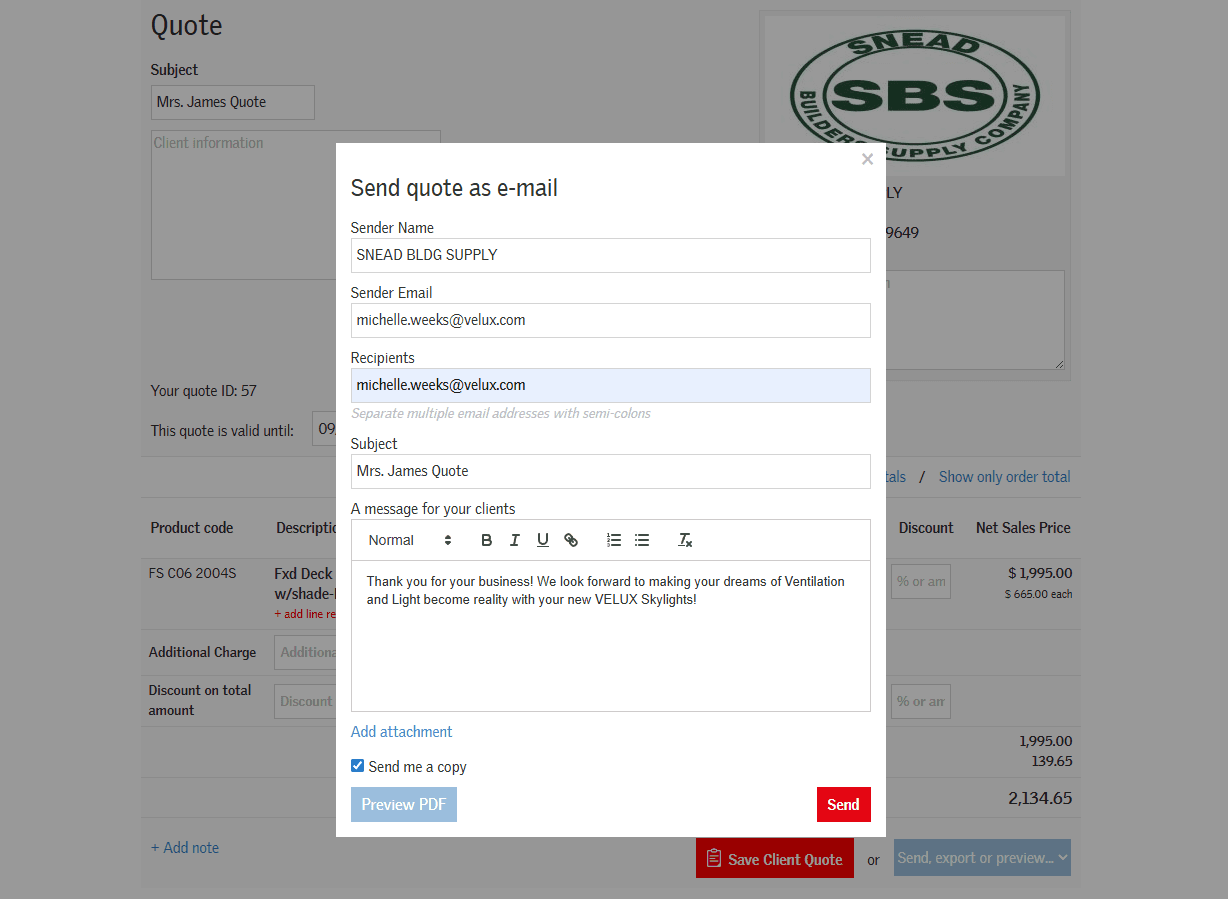Click product discount percent field
This screenshot has width=1228, height=899.
920,581
